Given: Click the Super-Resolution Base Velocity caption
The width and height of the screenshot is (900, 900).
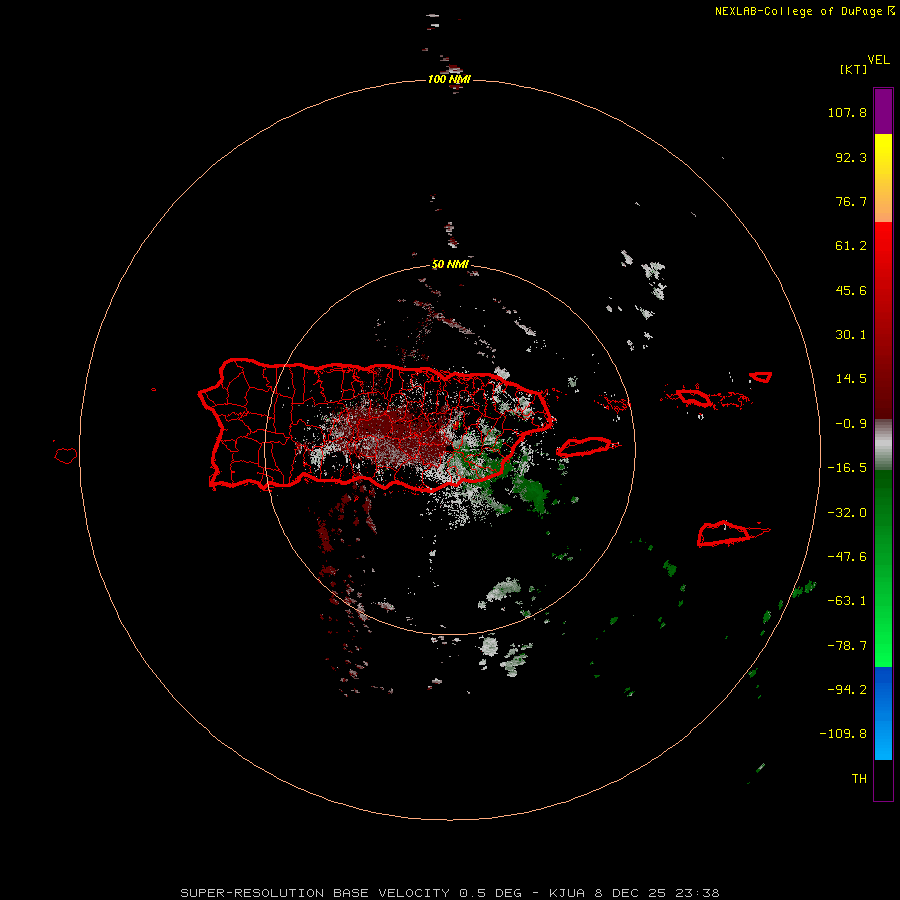Looking at the screenshot, I should coord(450,893).
